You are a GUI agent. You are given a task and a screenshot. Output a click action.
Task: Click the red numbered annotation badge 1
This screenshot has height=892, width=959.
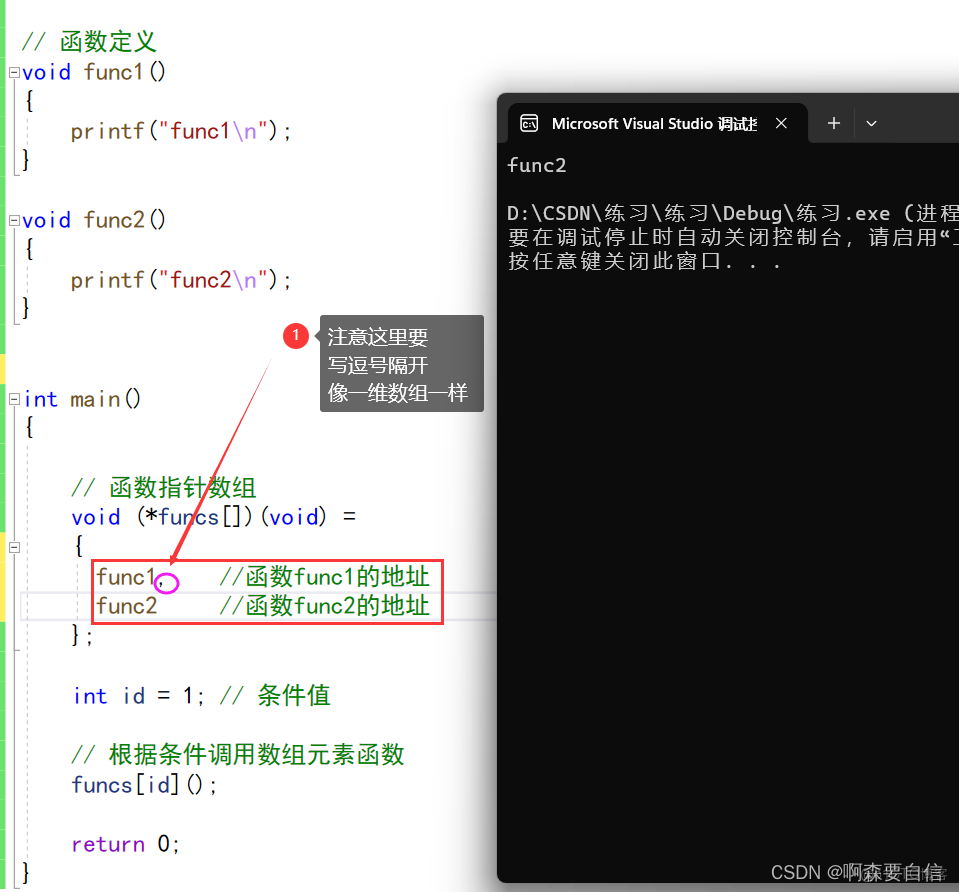pos(296,336)
